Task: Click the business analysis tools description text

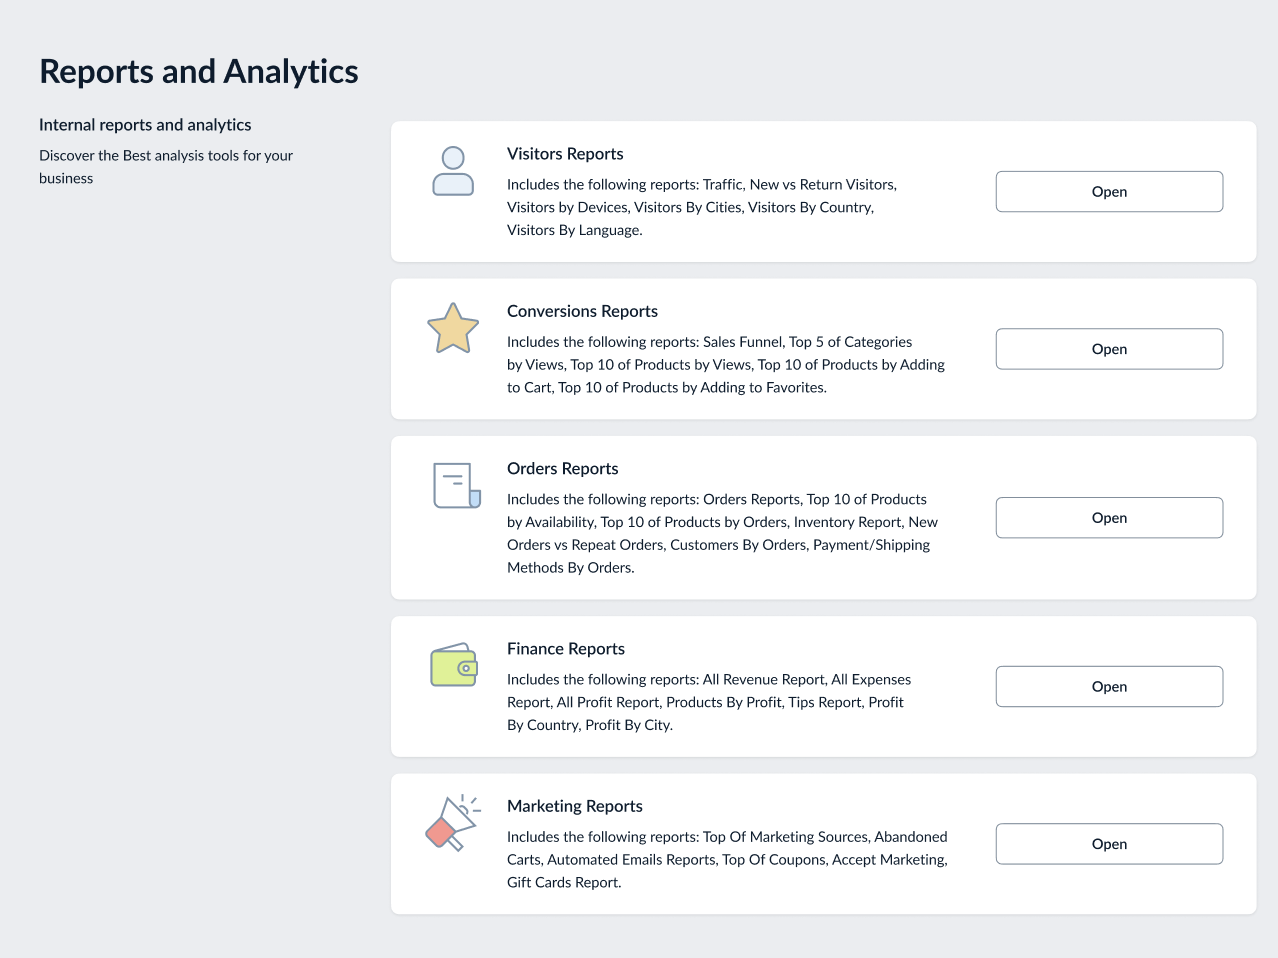Action: tap(166, 166)
